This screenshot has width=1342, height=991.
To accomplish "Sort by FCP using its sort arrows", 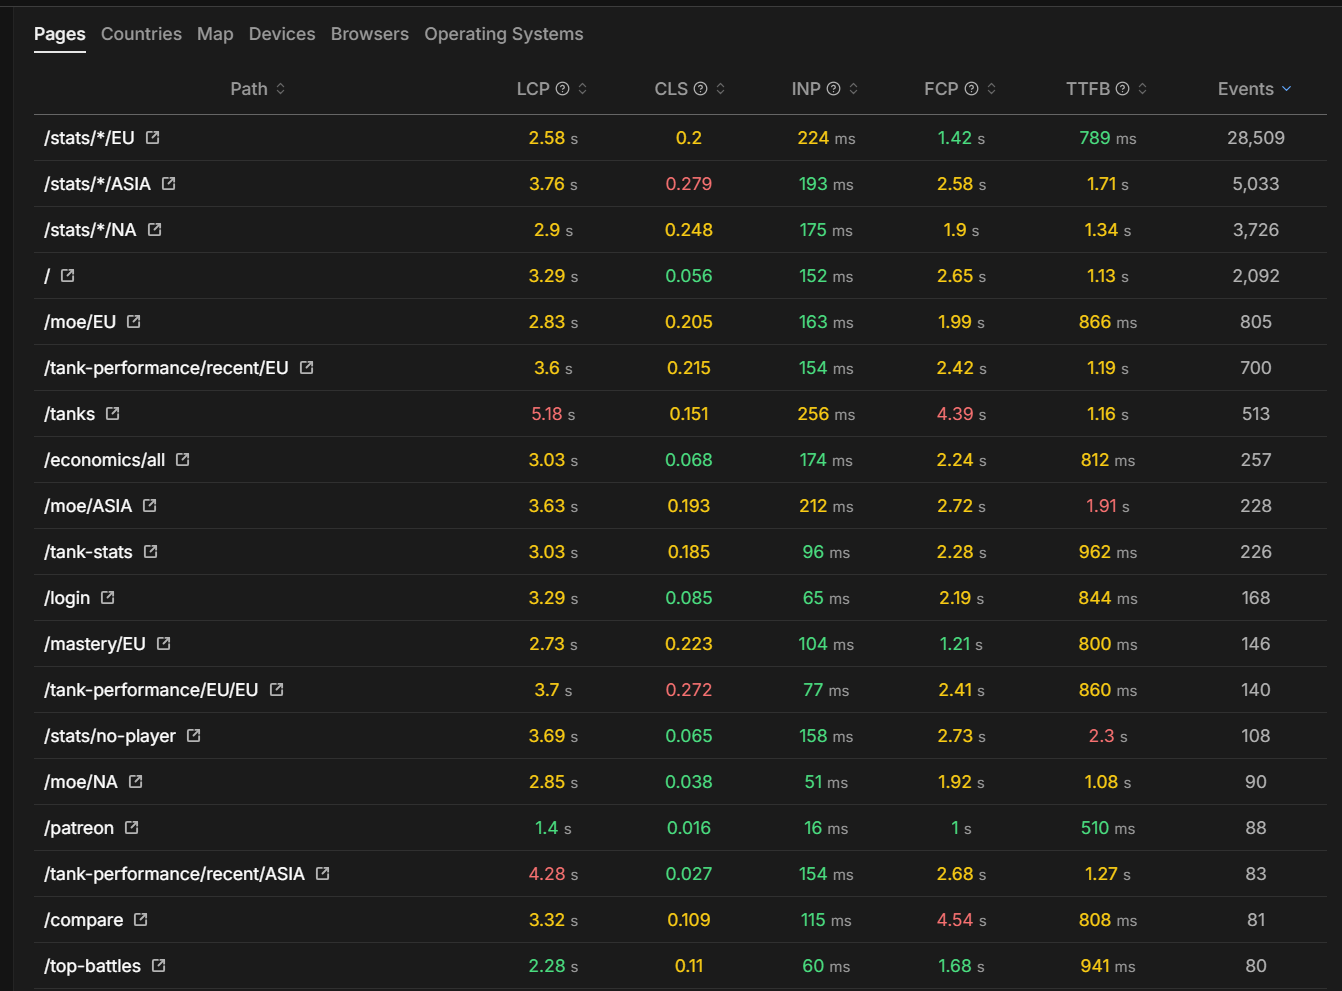I will coord(992,89).
